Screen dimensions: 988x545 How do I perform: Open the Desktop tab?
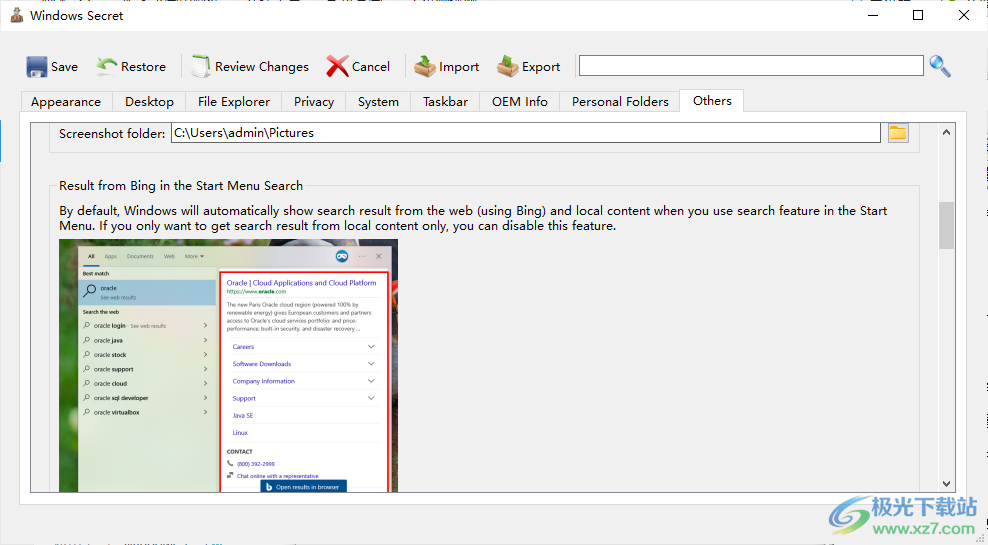(x=149, y=102)
